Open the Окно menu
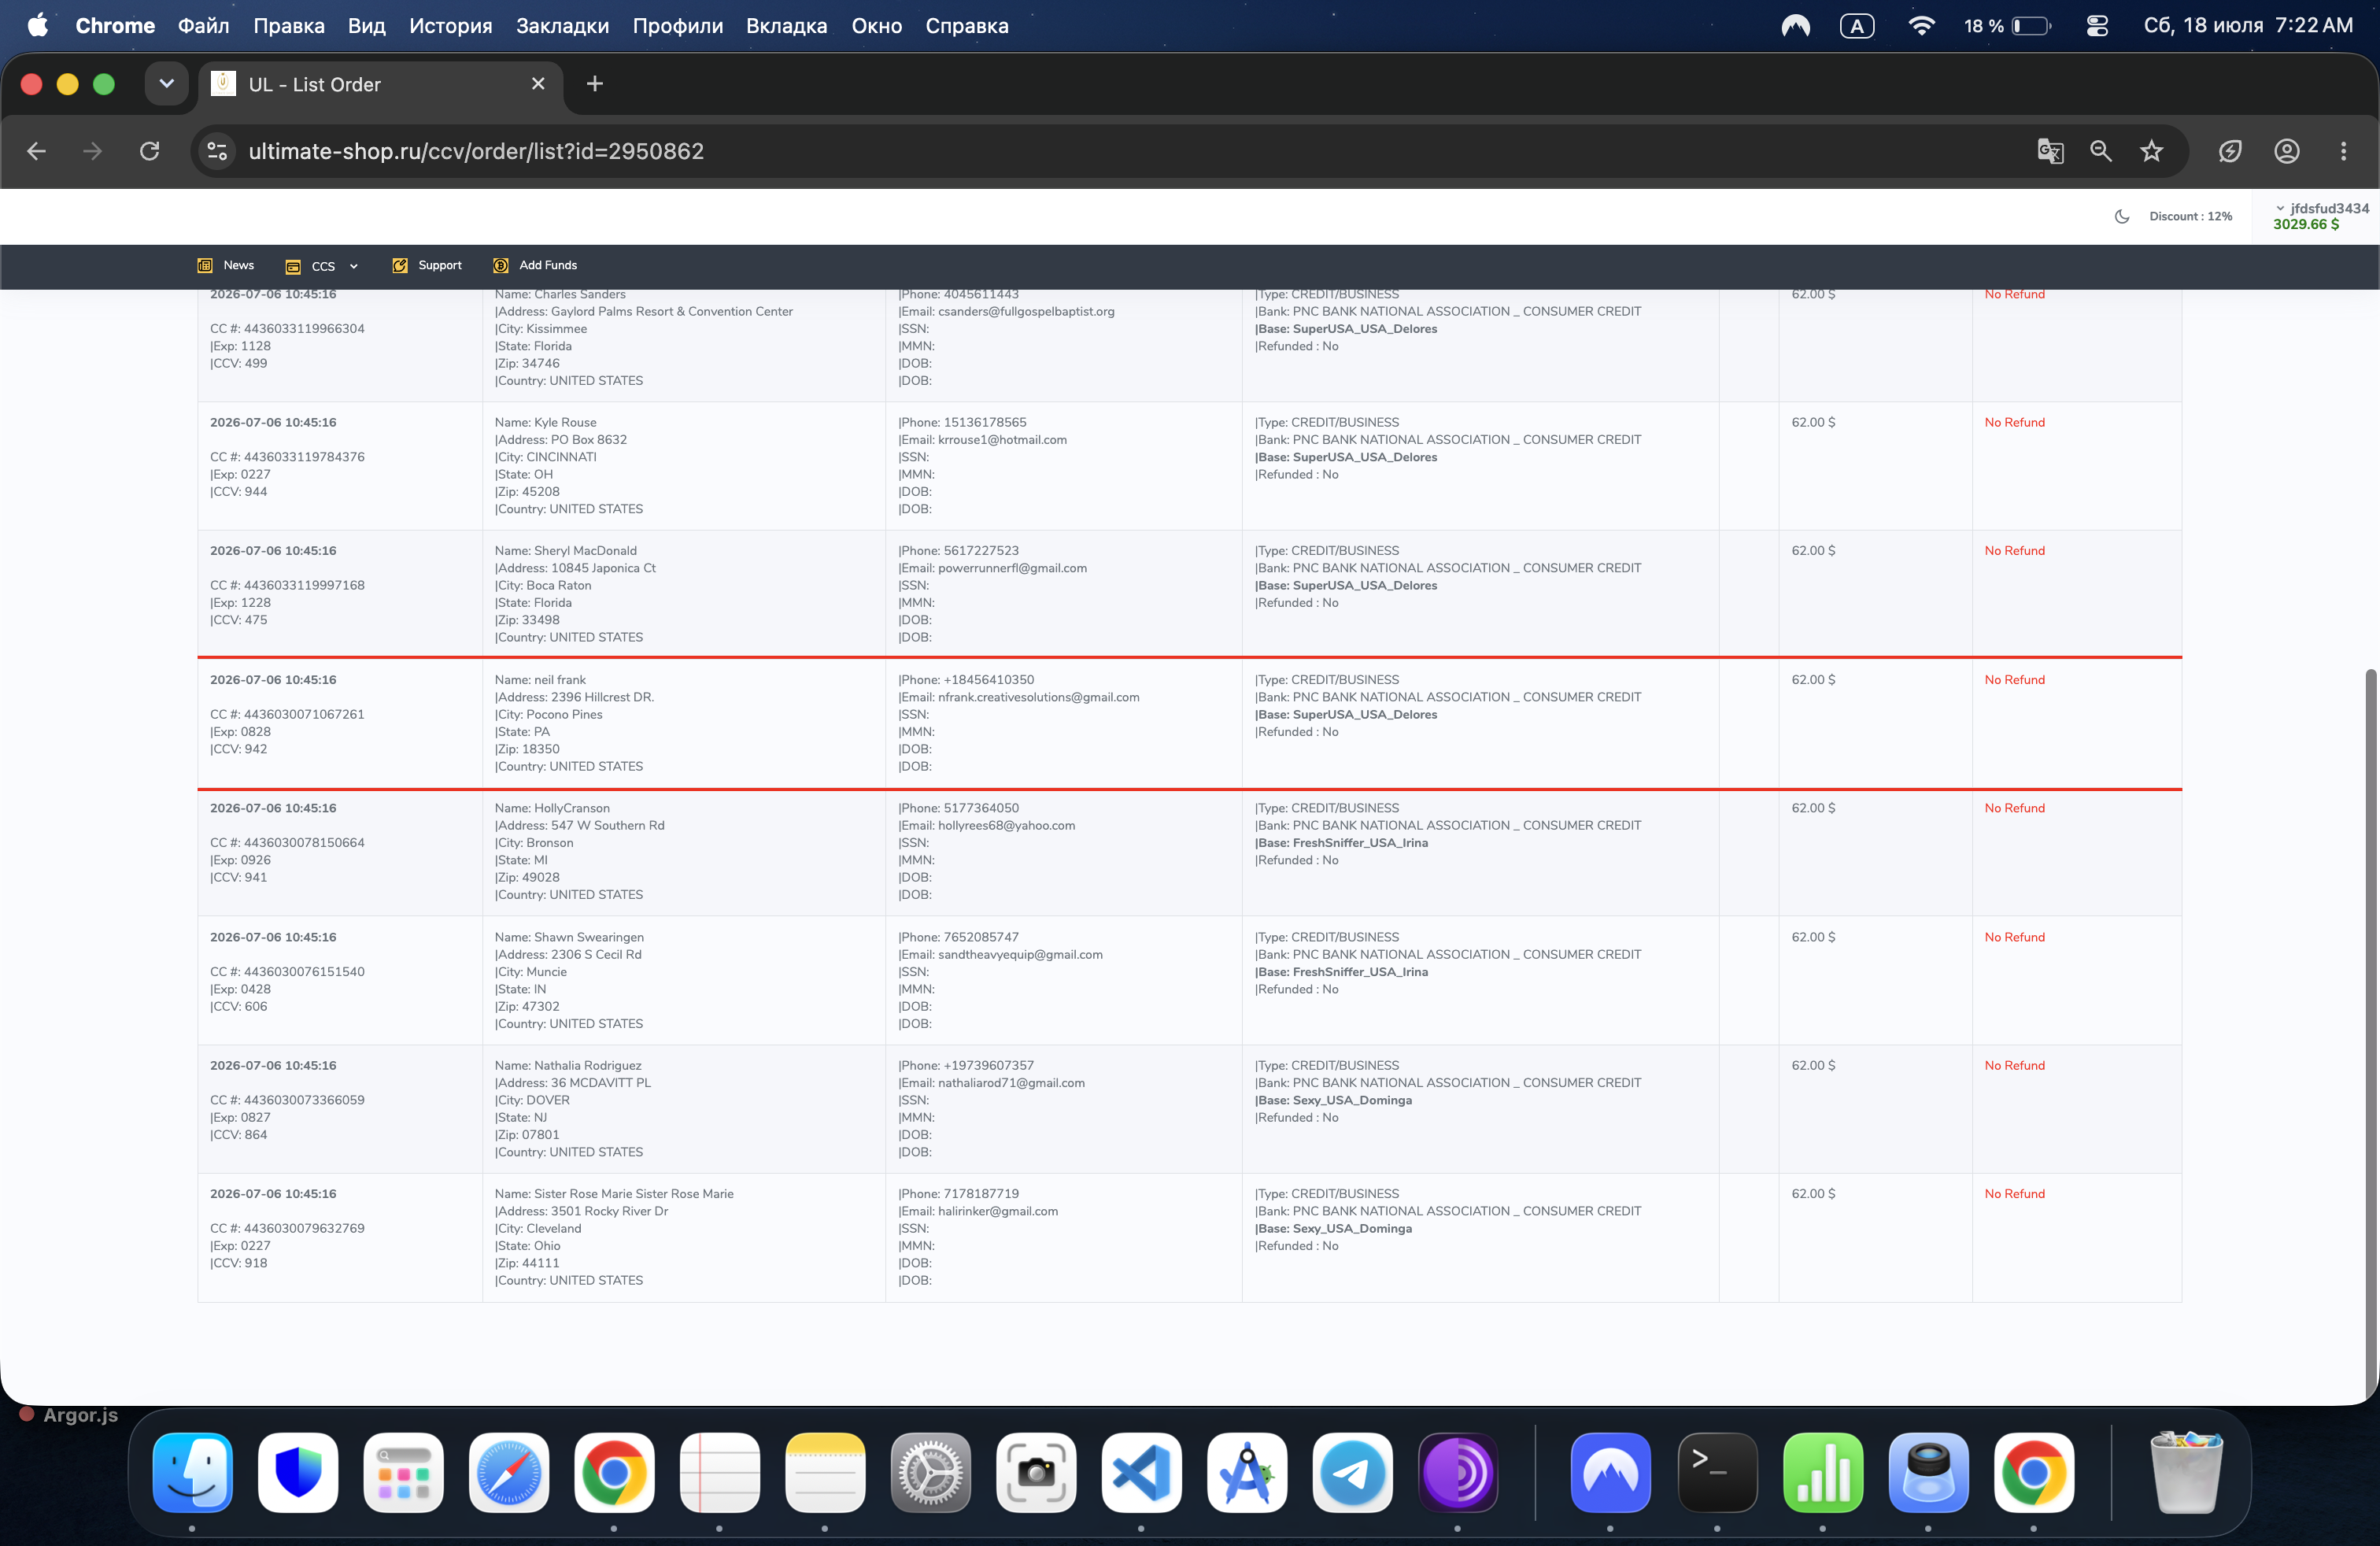The height and width of the screenshot is (1546, 2380). tap(877, 26)
